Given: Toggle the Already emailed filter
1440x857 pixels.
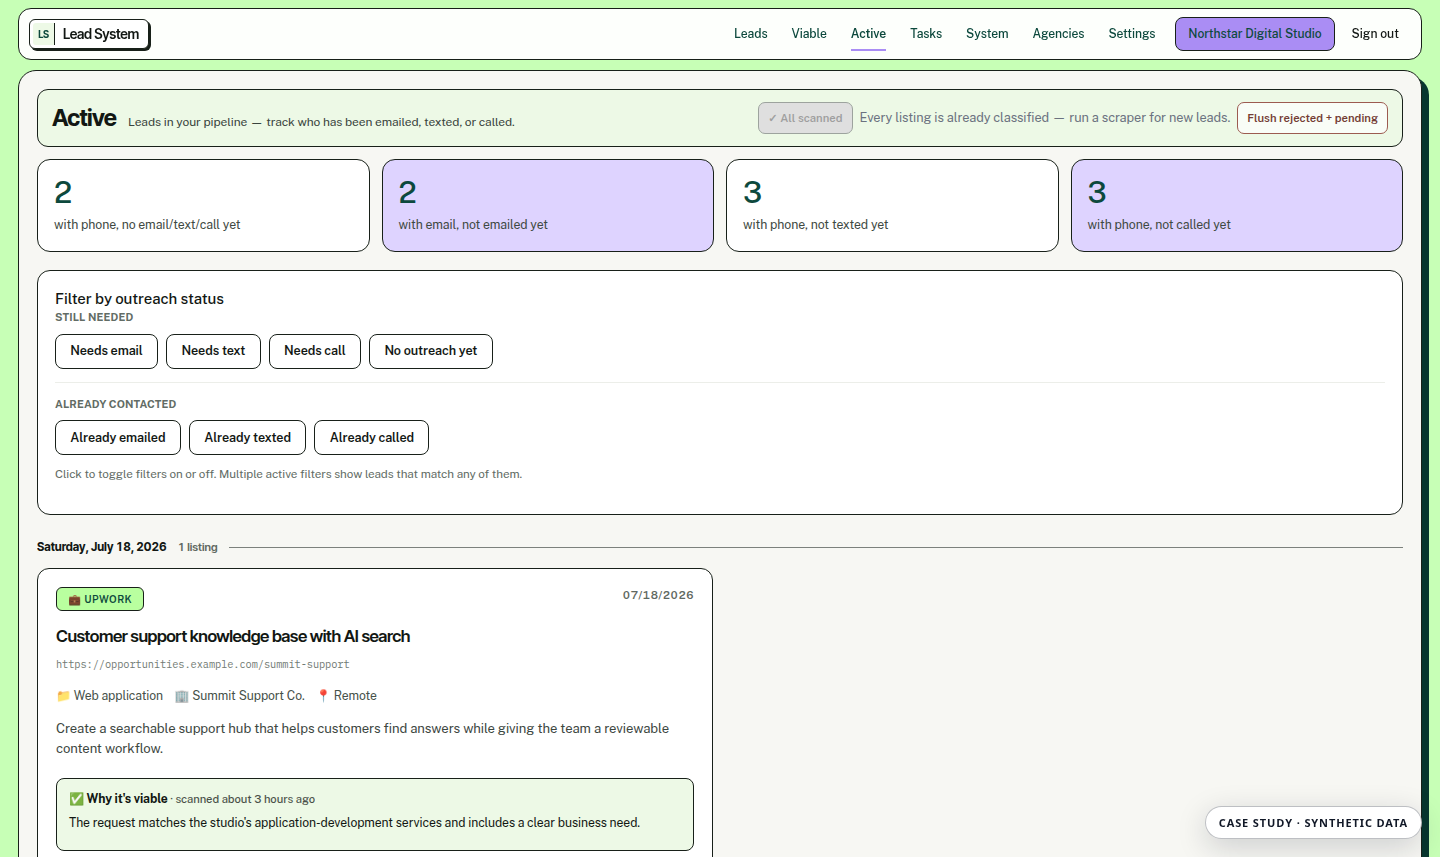Looking at the screenshot, I should (118, 438).
